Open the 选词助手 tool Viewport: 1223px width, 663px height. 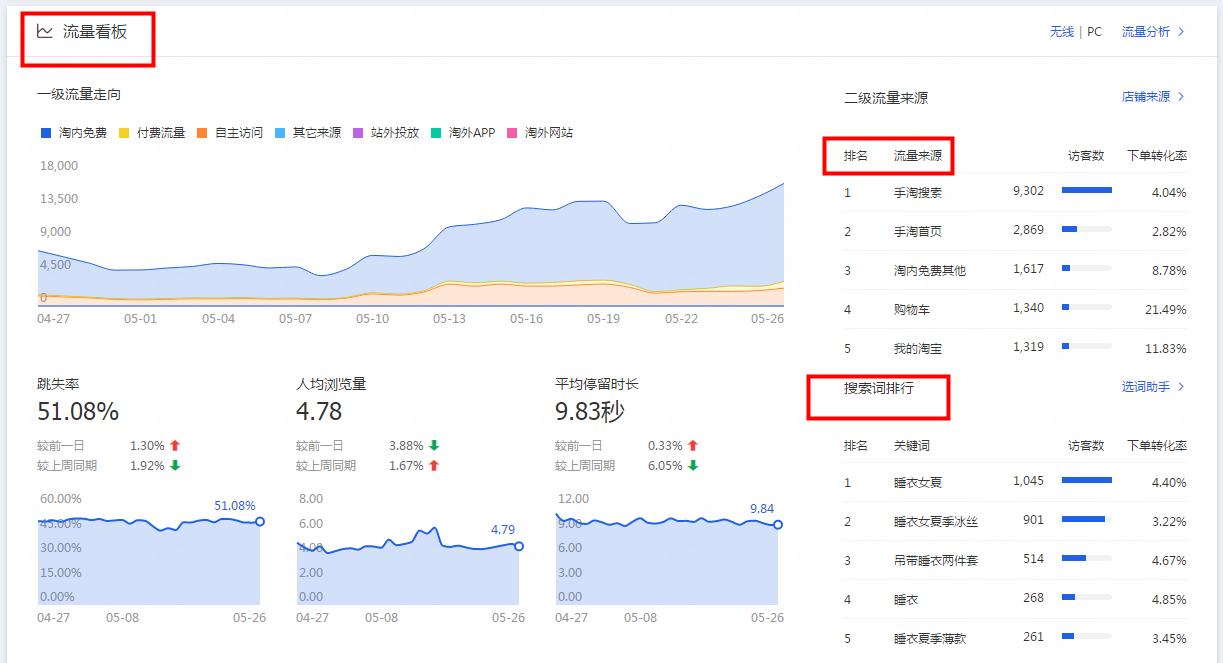1148,388
